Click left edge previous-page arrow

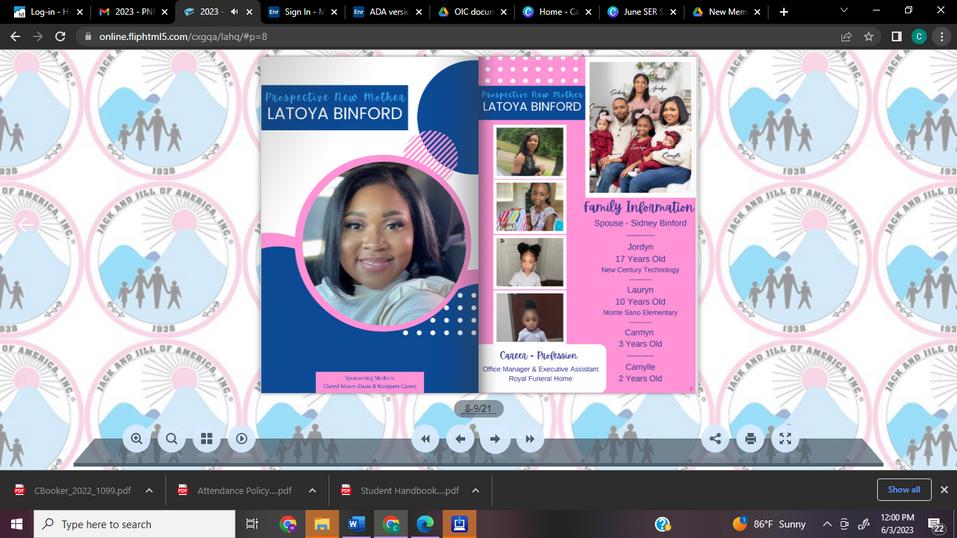(26, 224)
